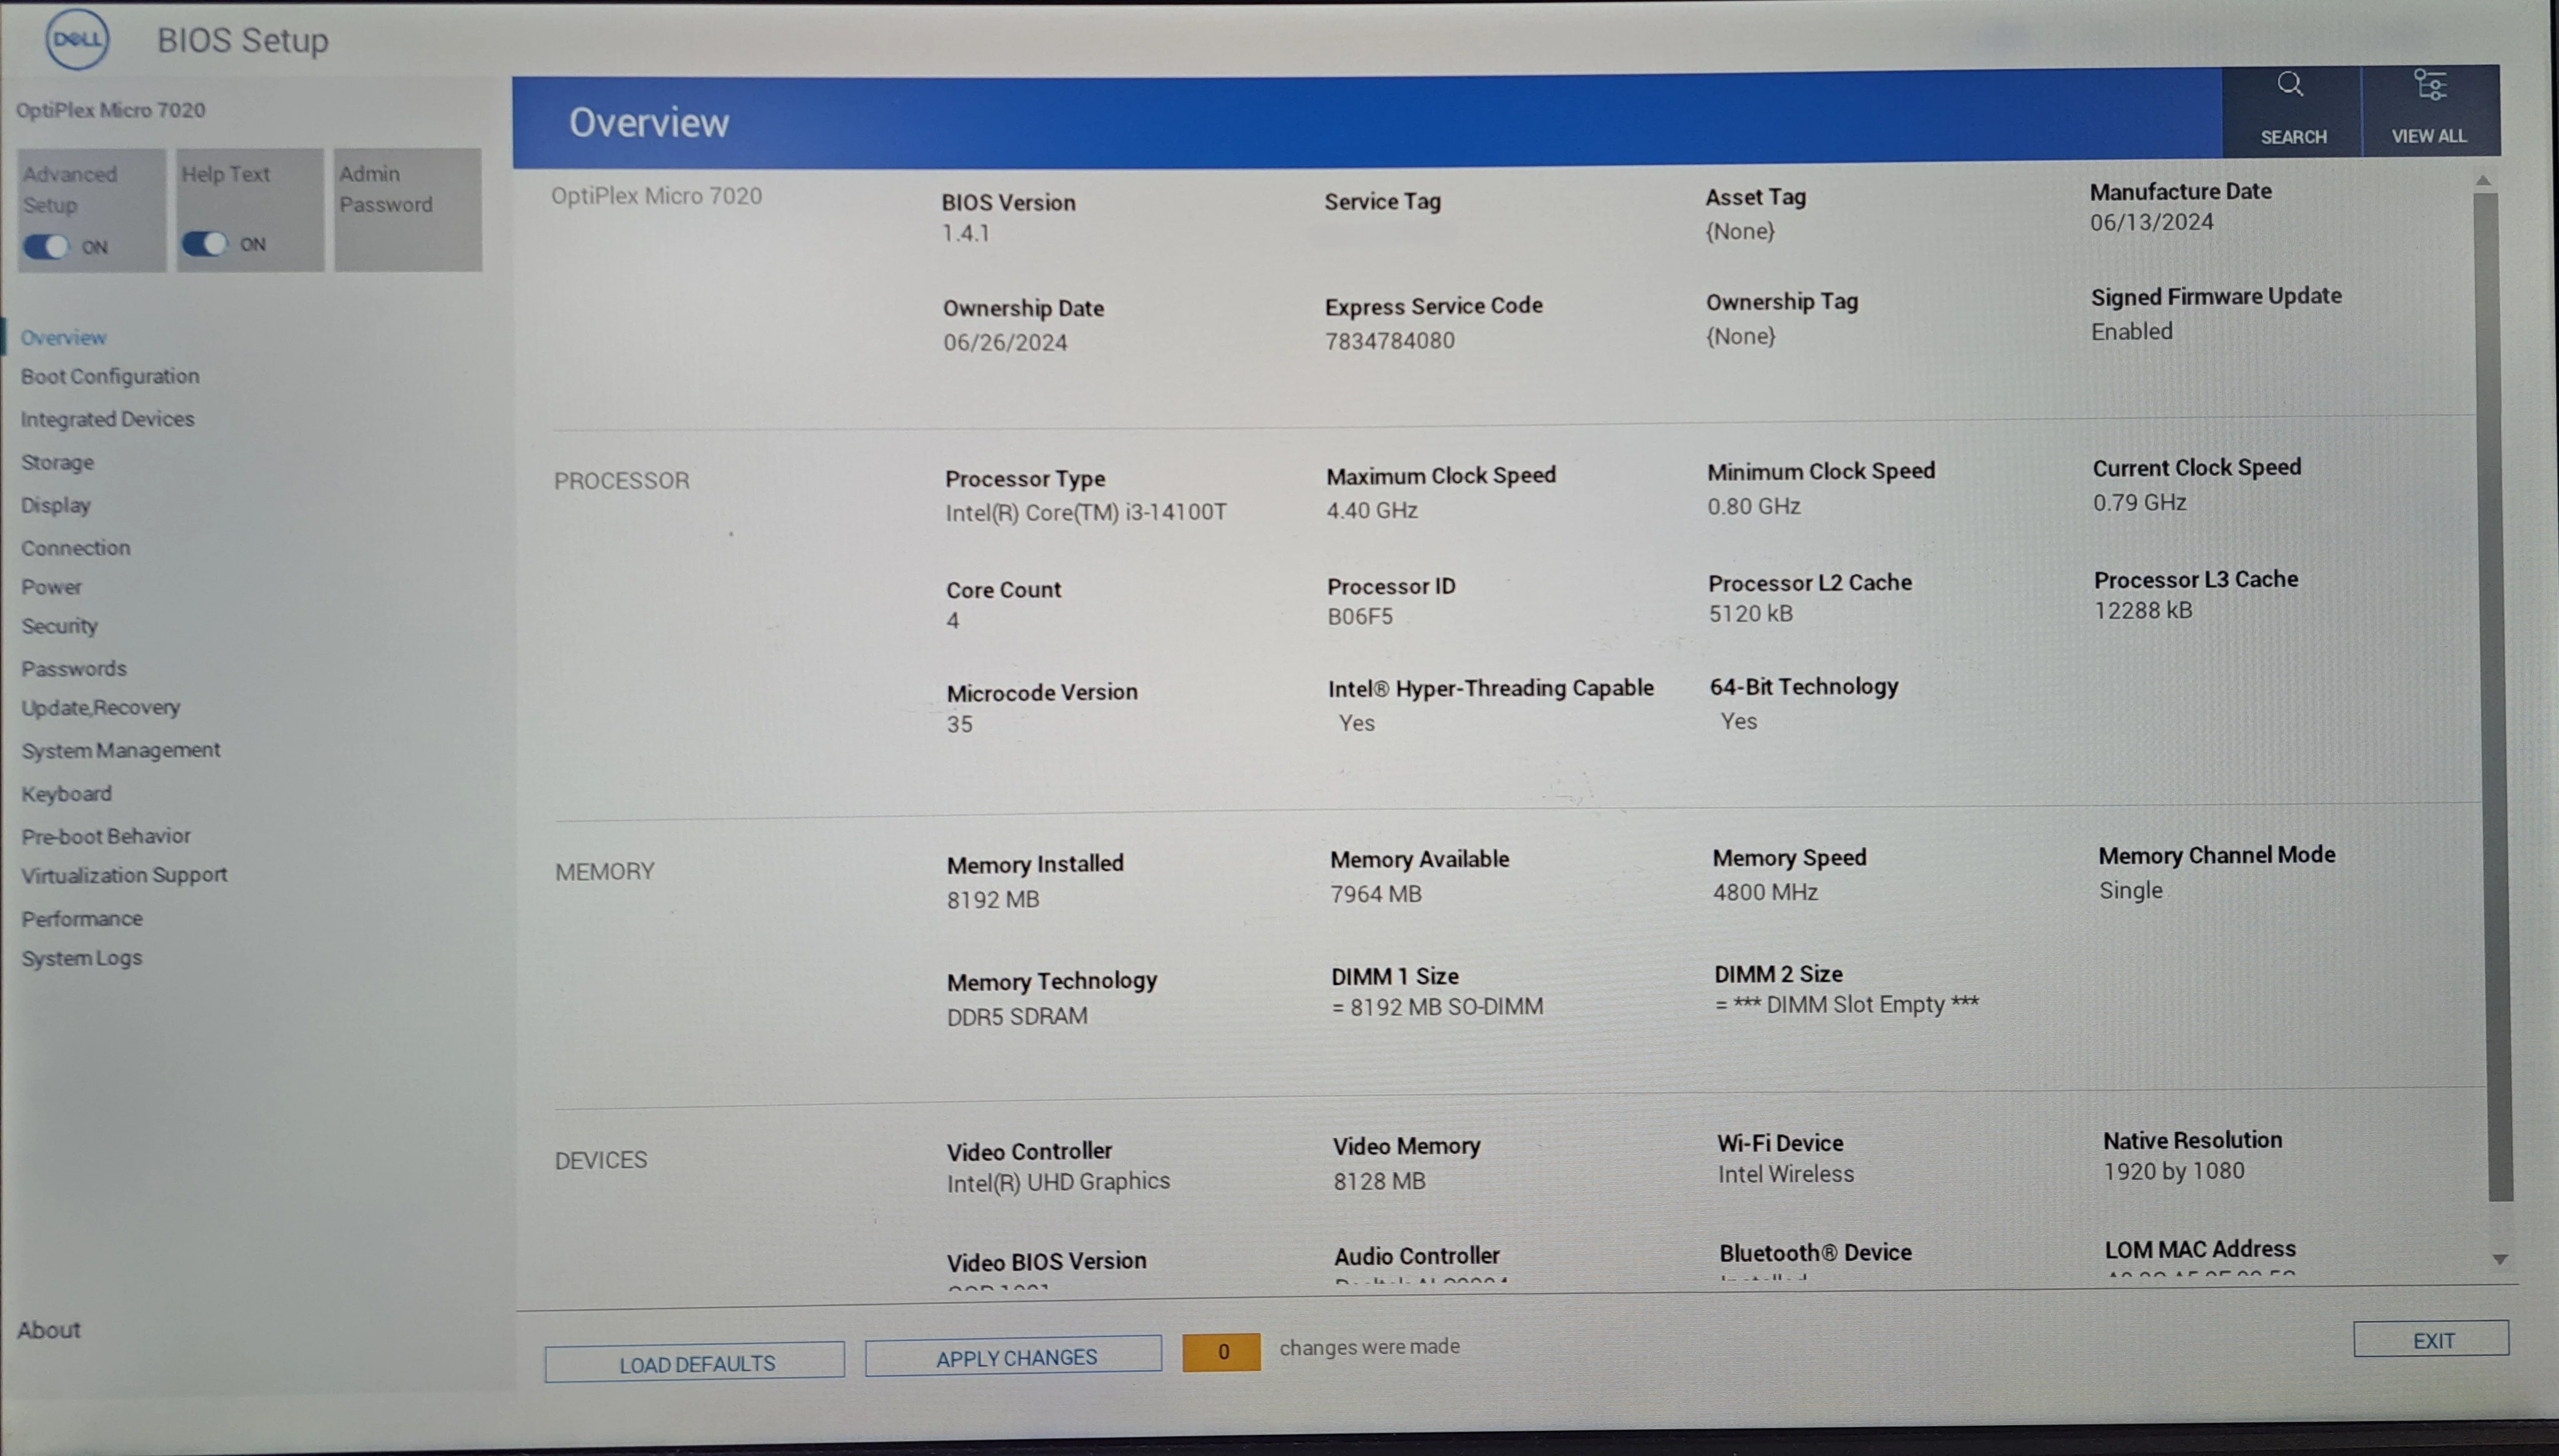2559x1456 pixels.
Task: Click the EXIT button
Action: 2431,1339
